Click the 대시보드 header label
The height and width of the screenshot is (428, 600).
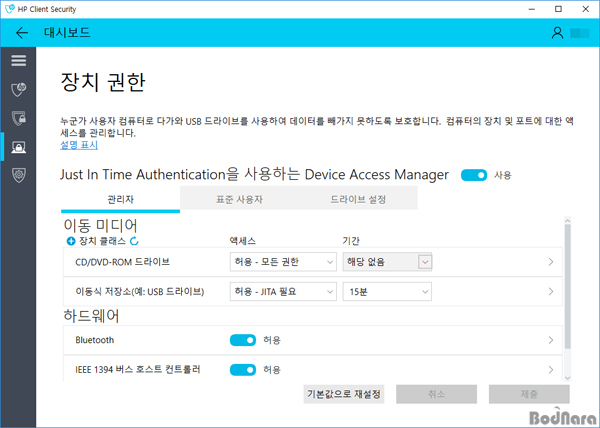tap(67, 33)
